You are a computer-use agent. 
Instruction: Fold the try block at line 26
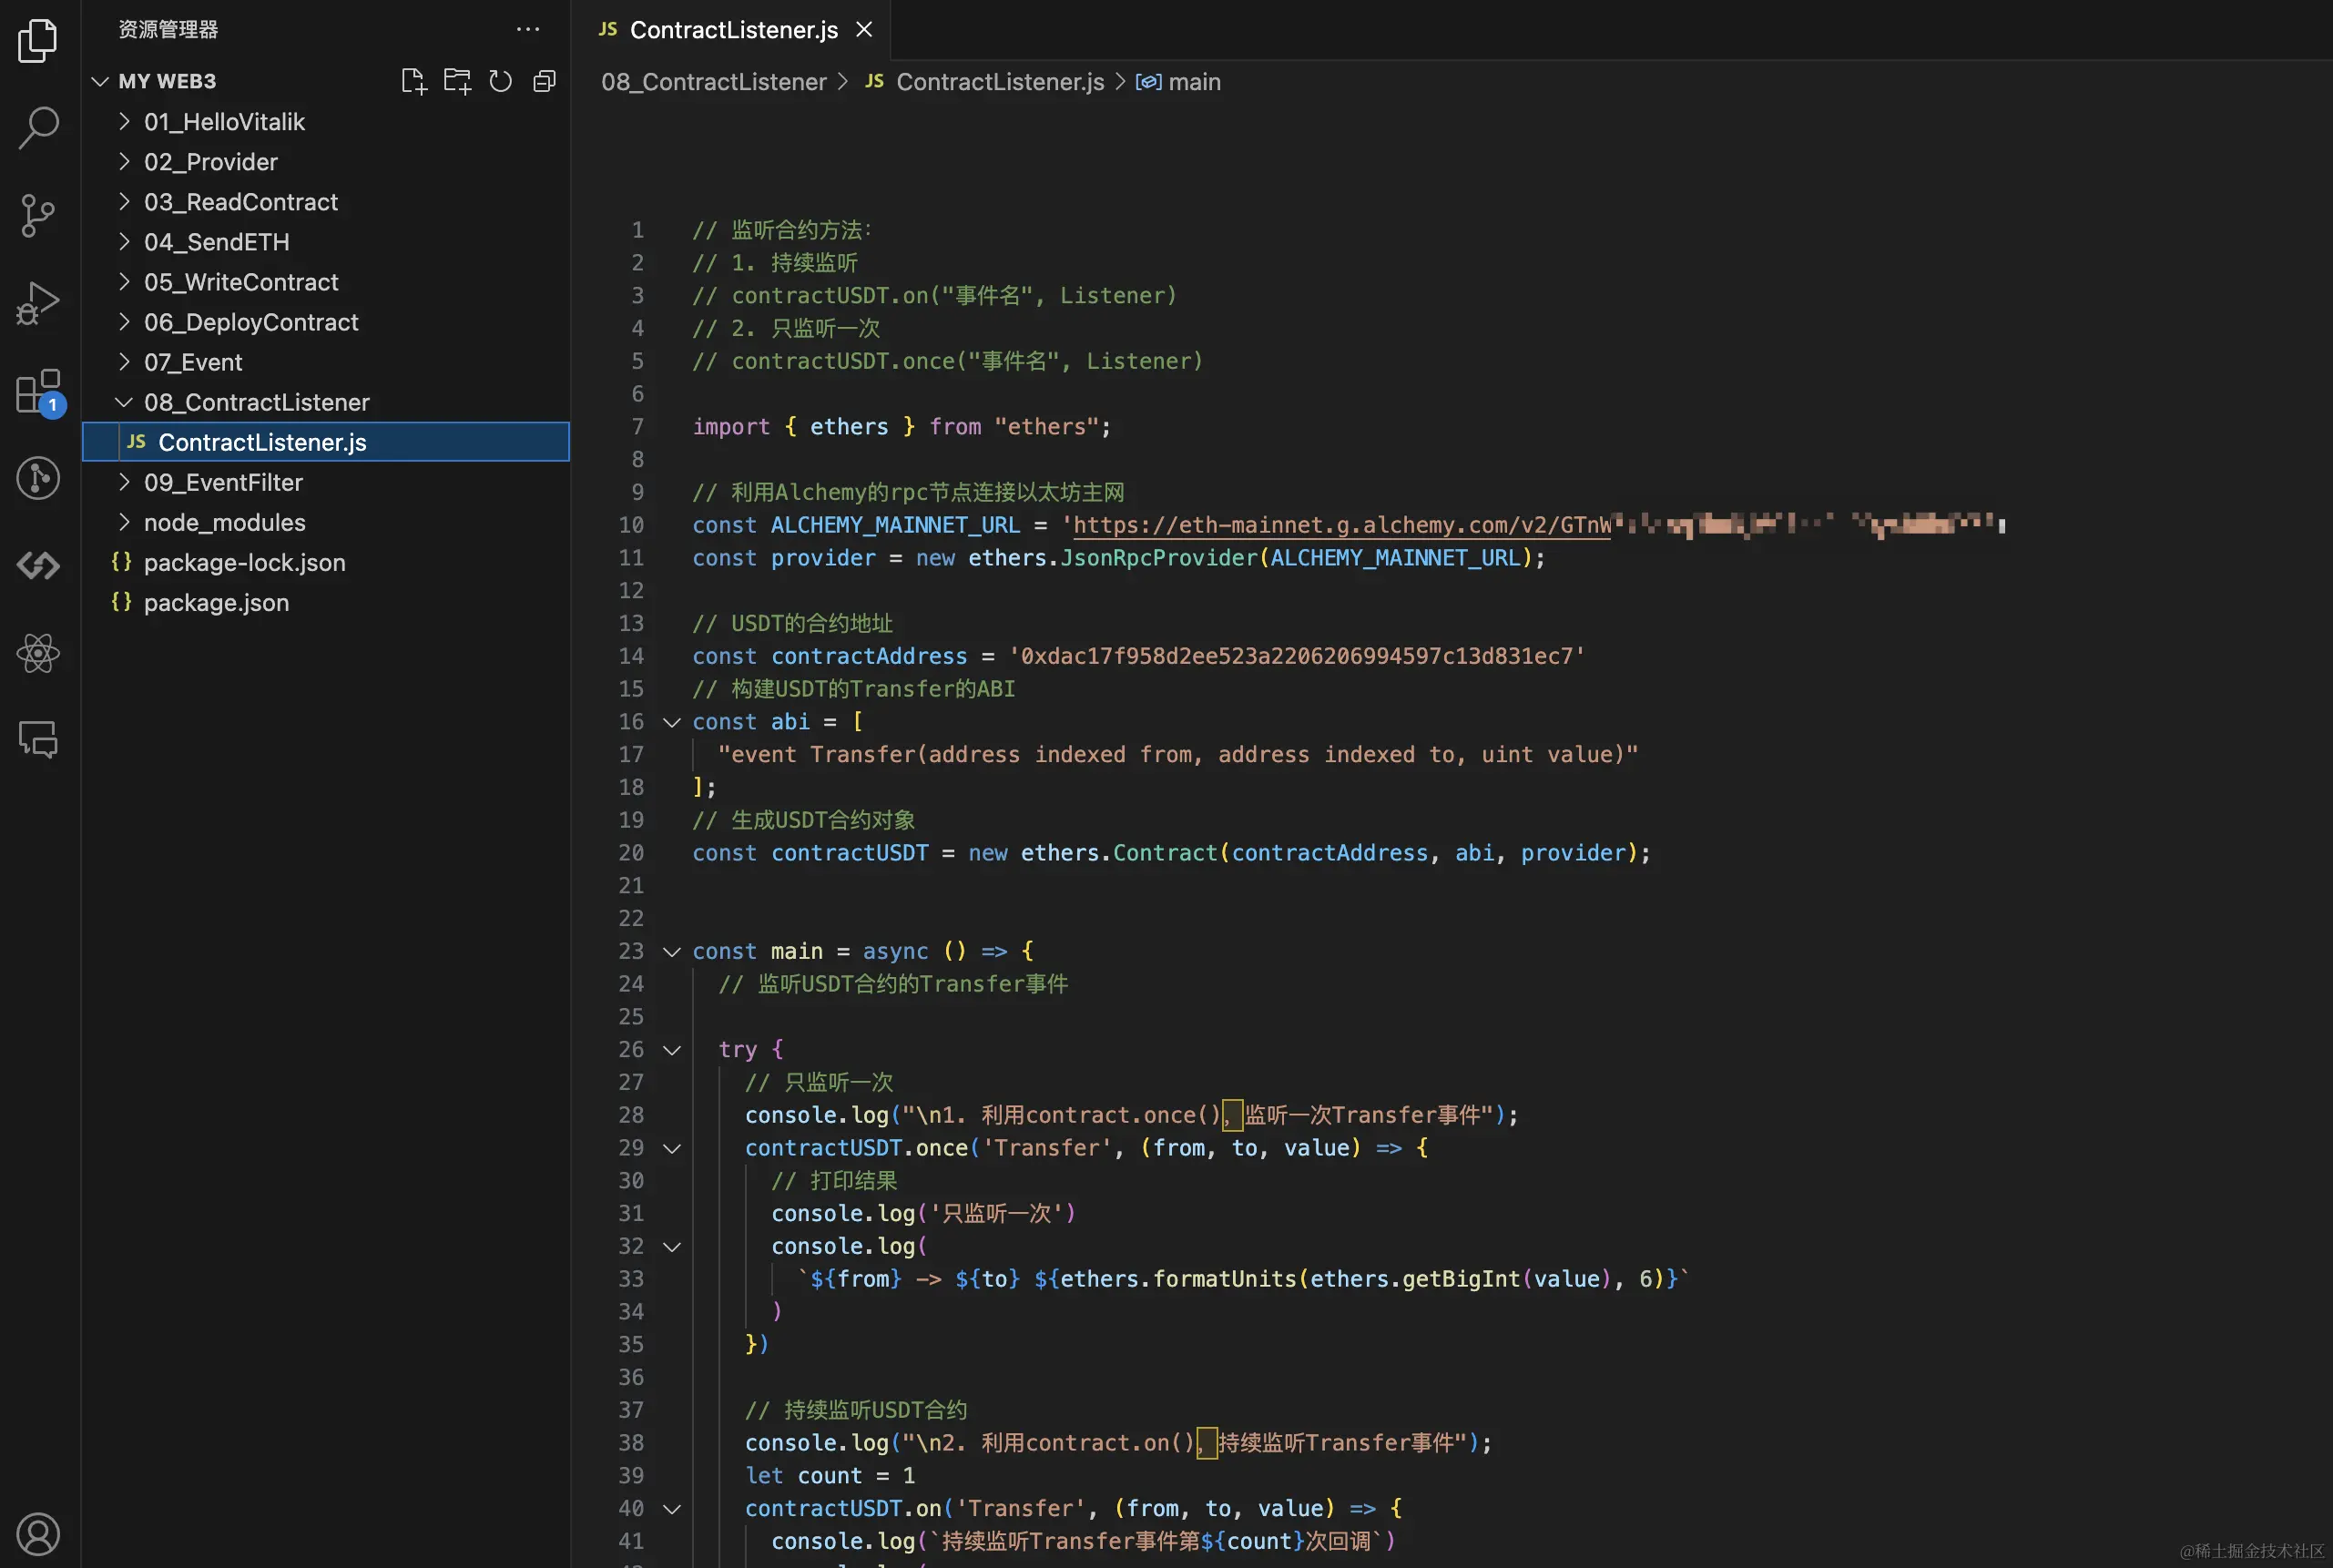[672, 1050]
